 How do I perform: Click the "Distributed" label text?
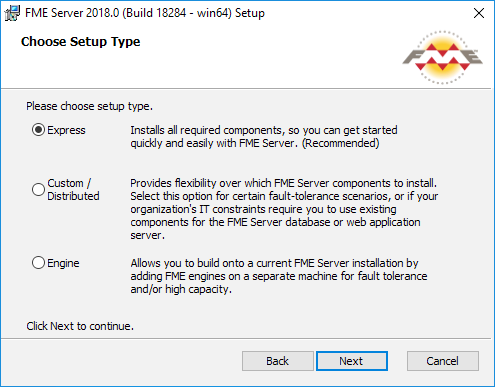pyautogui.click(x=73, y=196)
